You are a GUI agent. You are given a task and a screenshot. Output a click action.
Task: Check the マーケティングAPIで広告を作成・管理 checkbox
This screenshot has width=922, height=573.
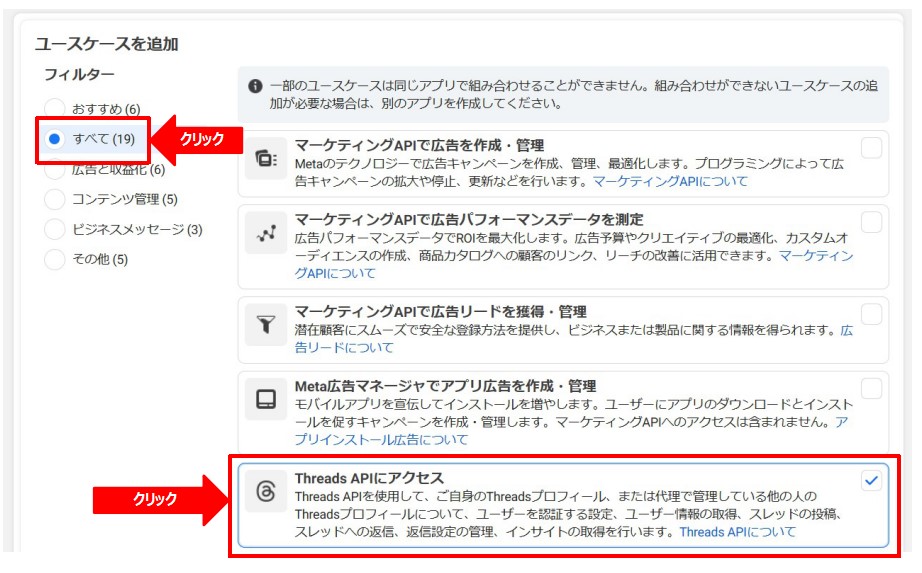click(871, 148)
